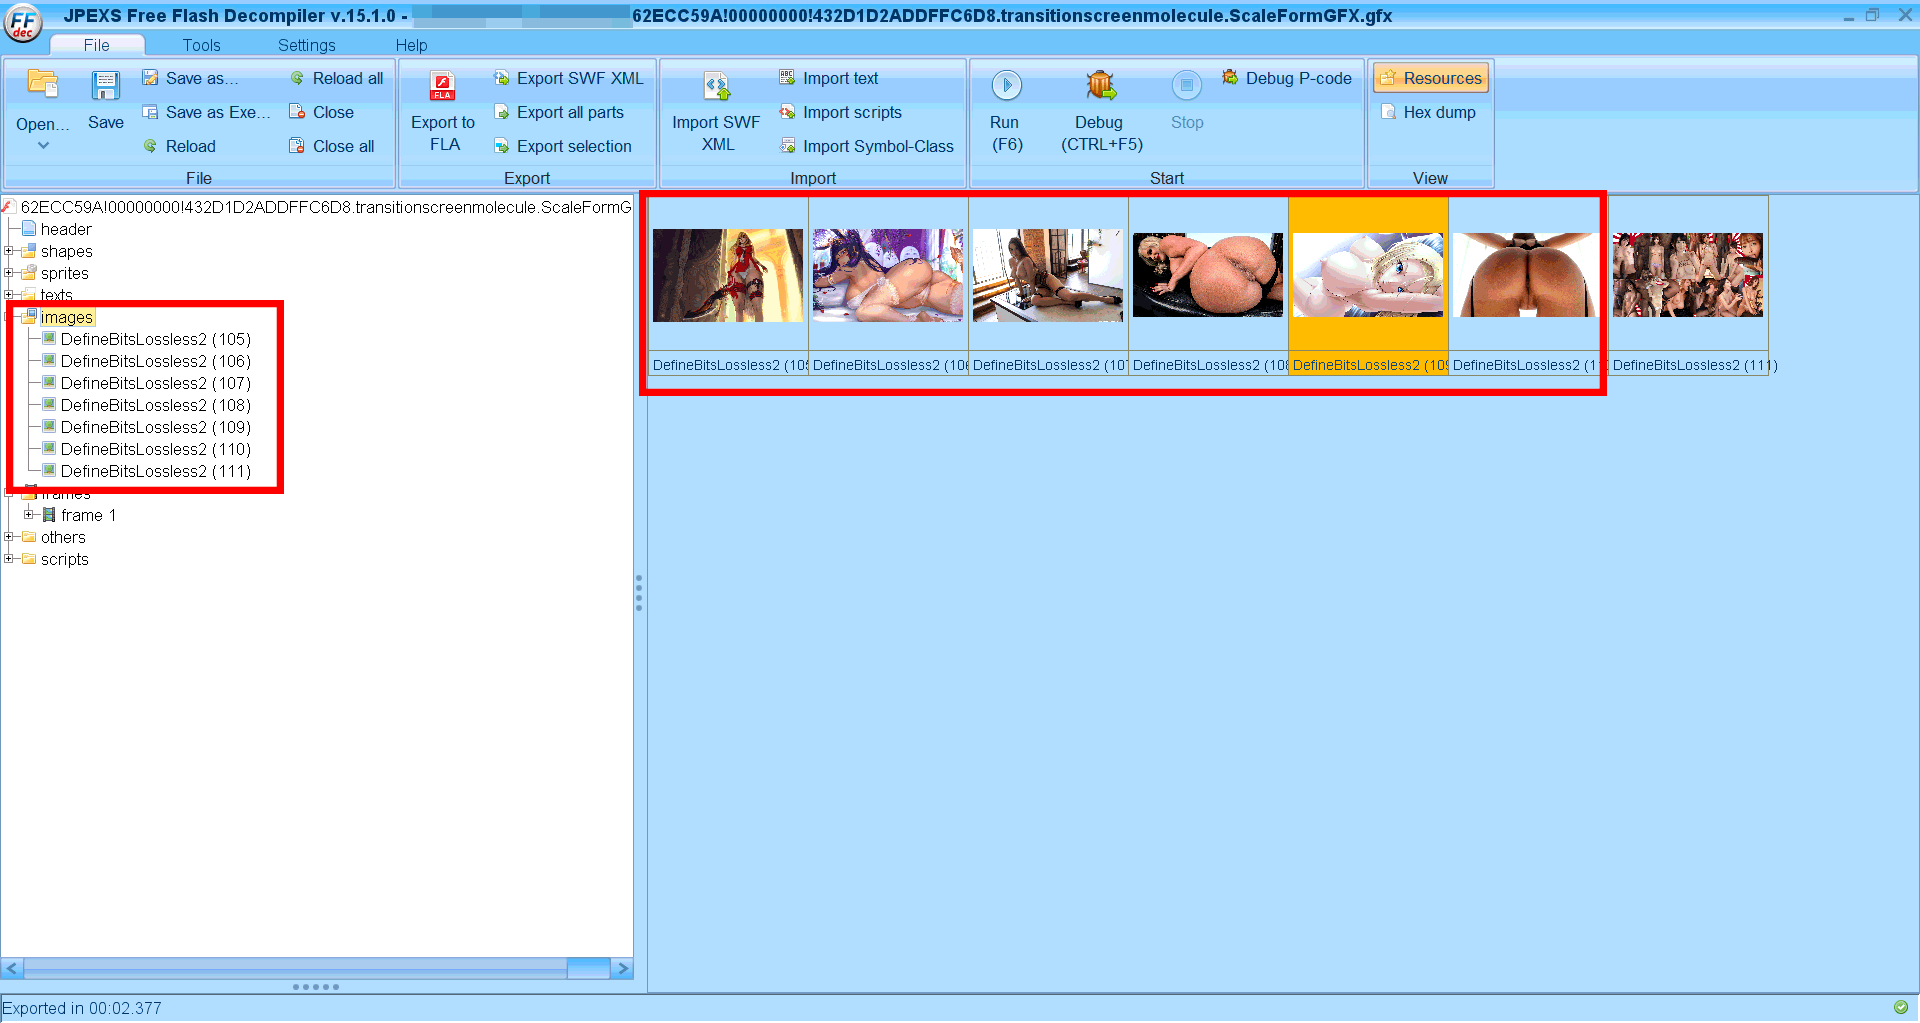Screen dimensions: 1920x1023
Task: Click Save as Exe… option
Action: (x=206, y=112)
